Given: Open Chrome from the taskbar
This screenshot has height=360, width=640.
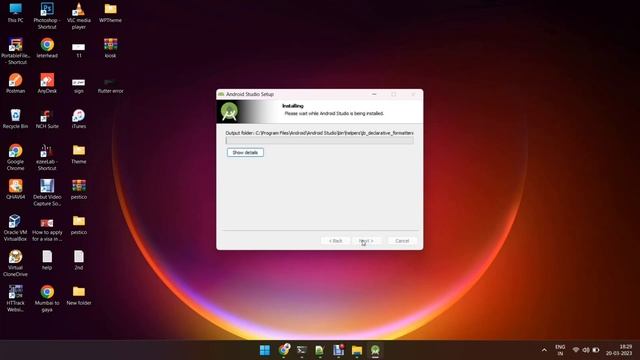Looking at the screenshot, I should point(284,350).
